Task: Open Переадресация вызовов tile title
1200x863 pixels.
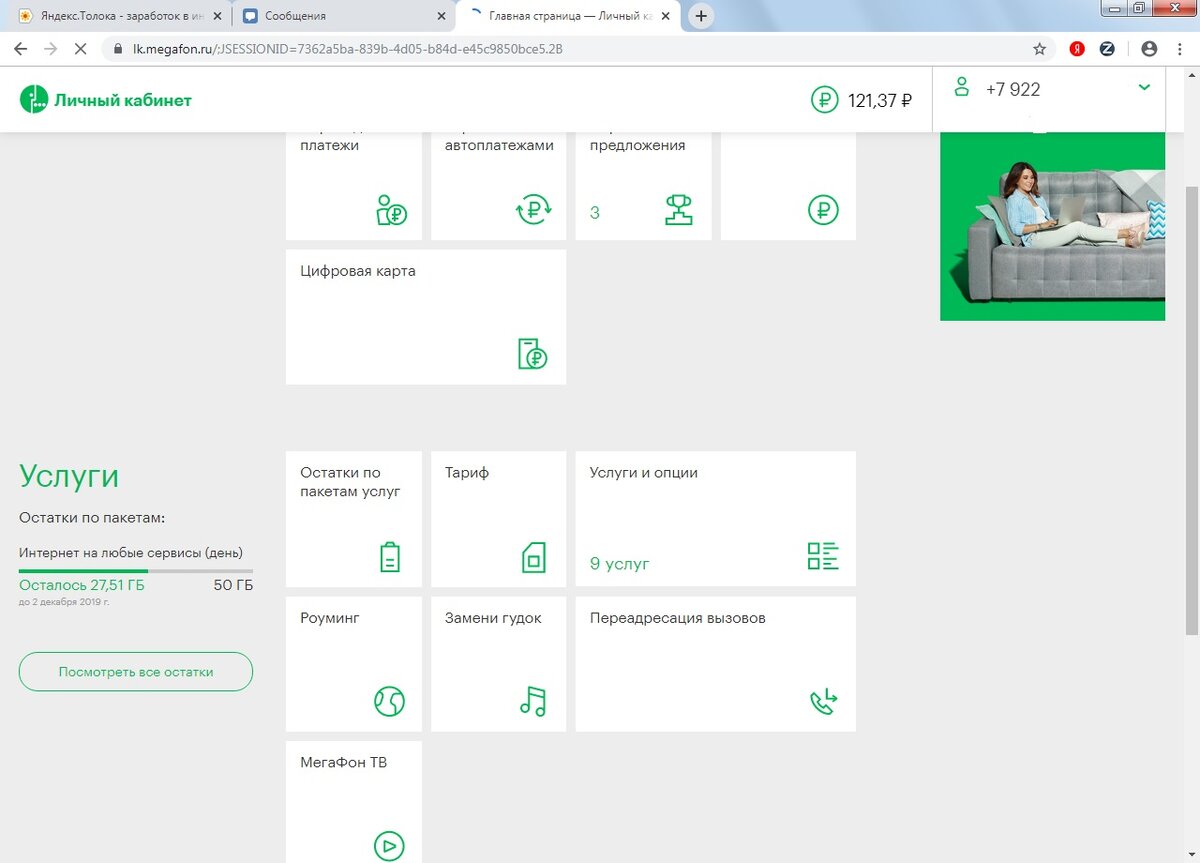Action: [678, 618]
